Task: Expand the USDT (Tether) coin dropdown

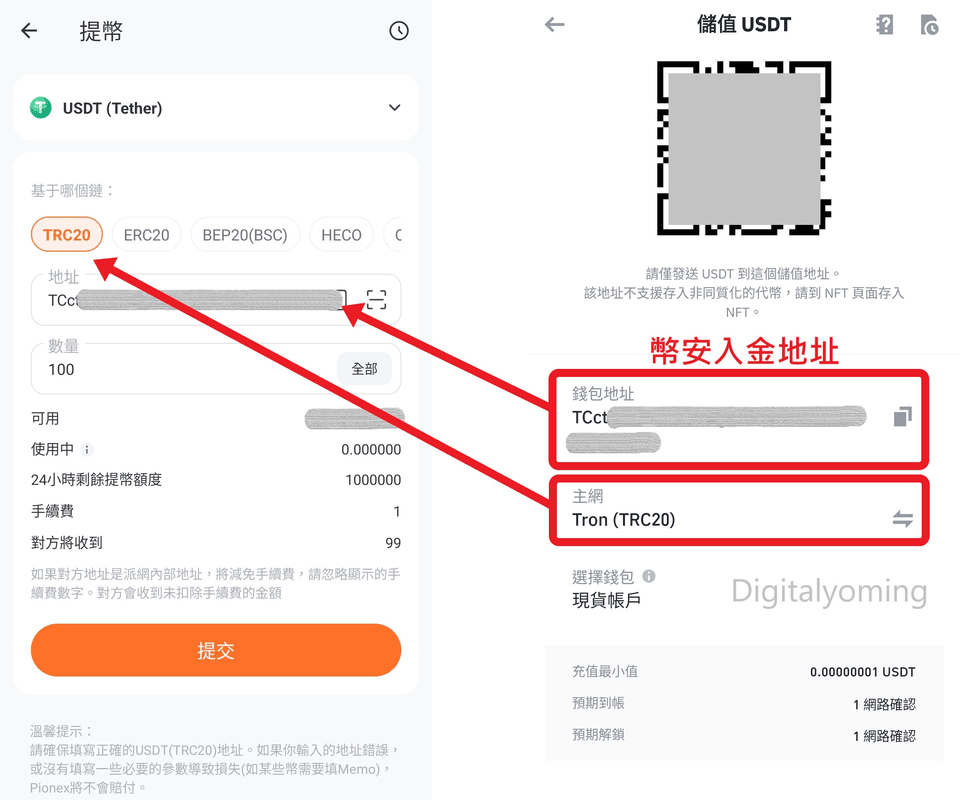Action: click(x=394, y=108)
